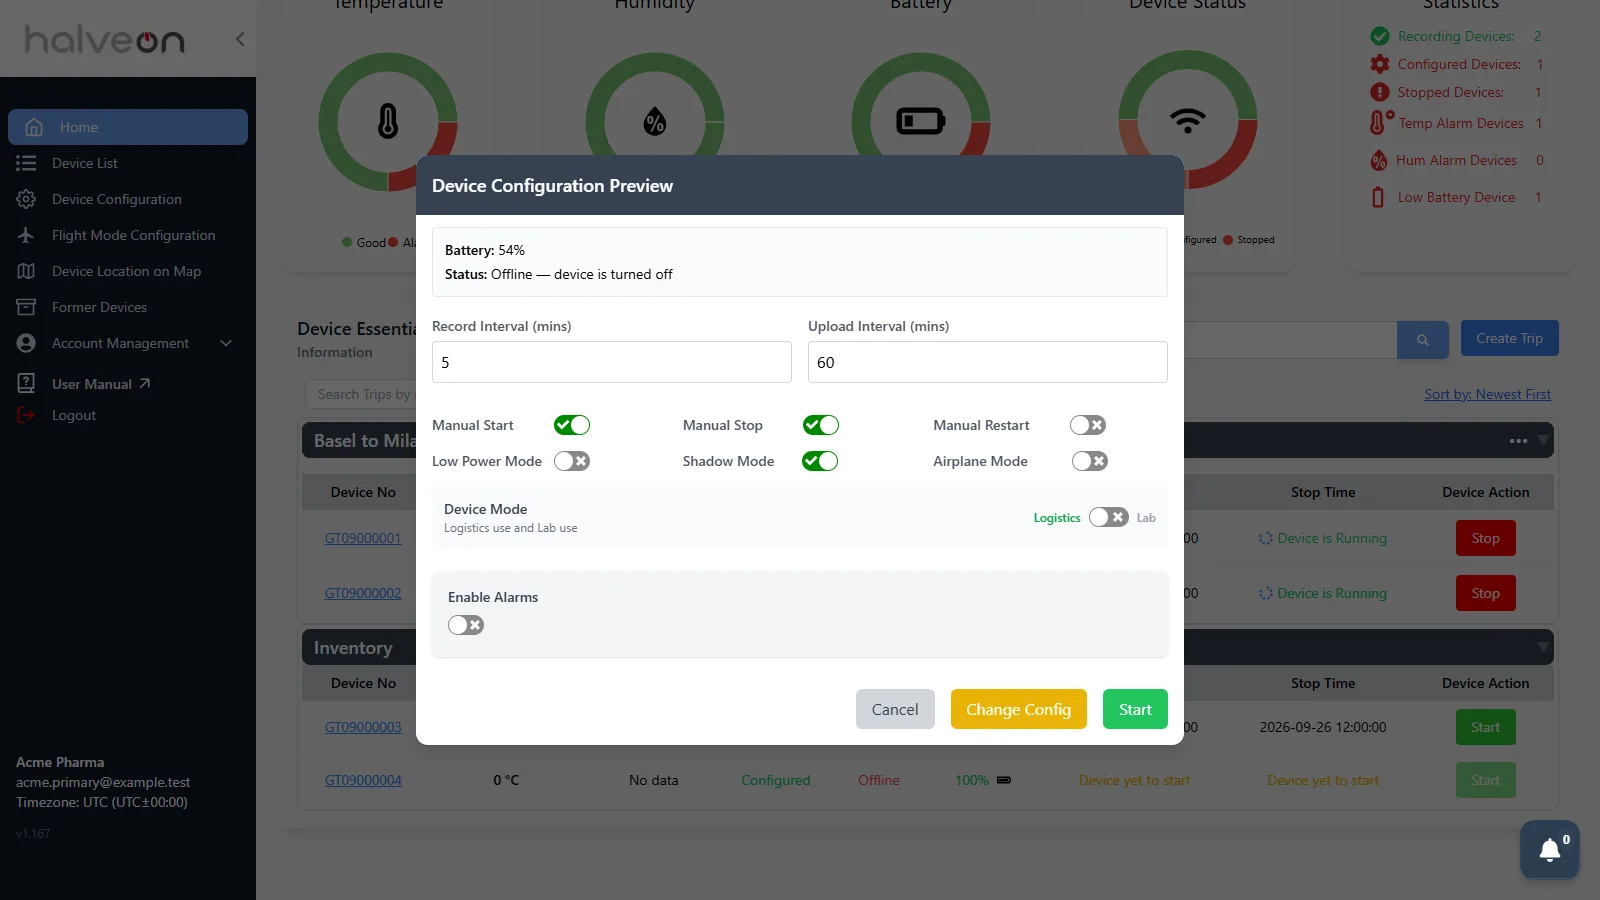Screen dimensions: 1600x900
Task: Click the green Start button in dialog
Action: (x=1135, y=709)
